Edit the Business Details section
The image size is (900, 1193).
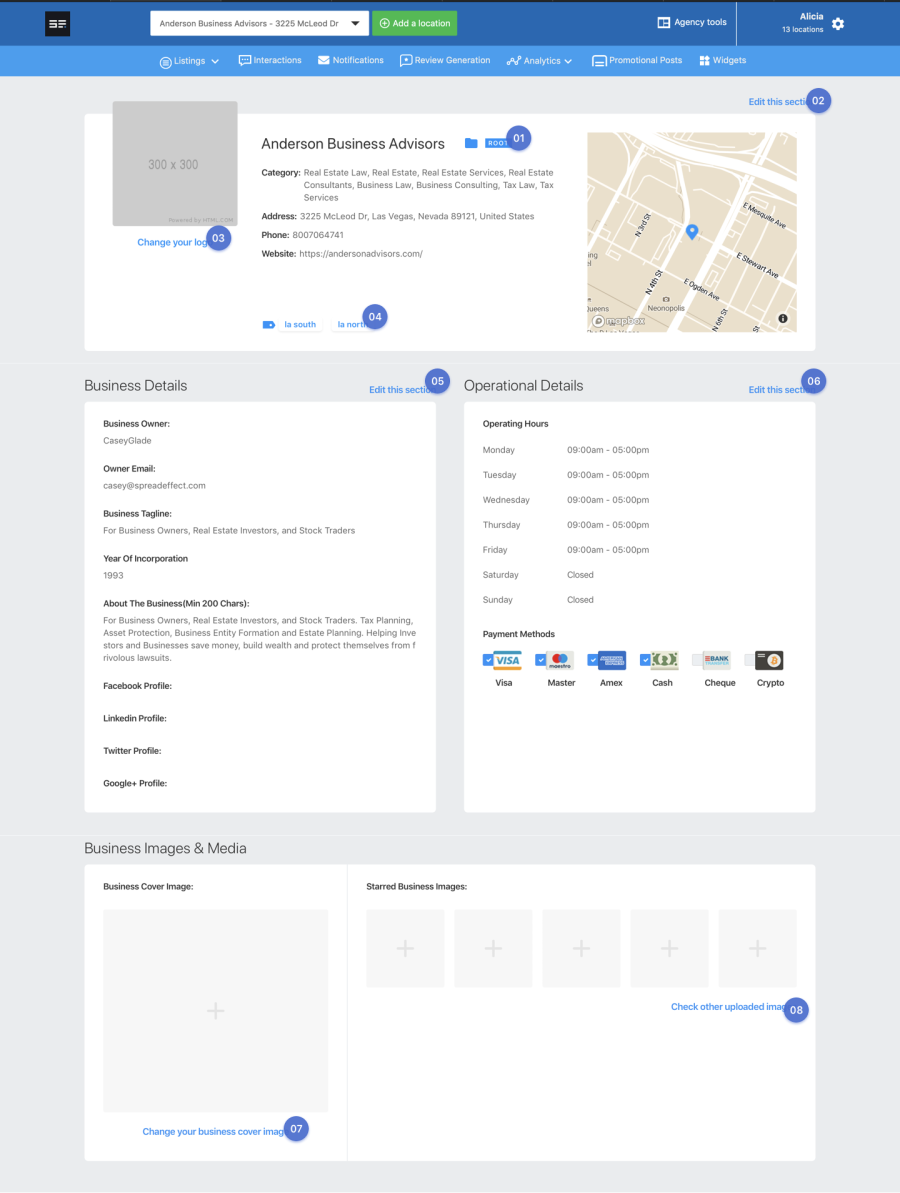point(399,390)
